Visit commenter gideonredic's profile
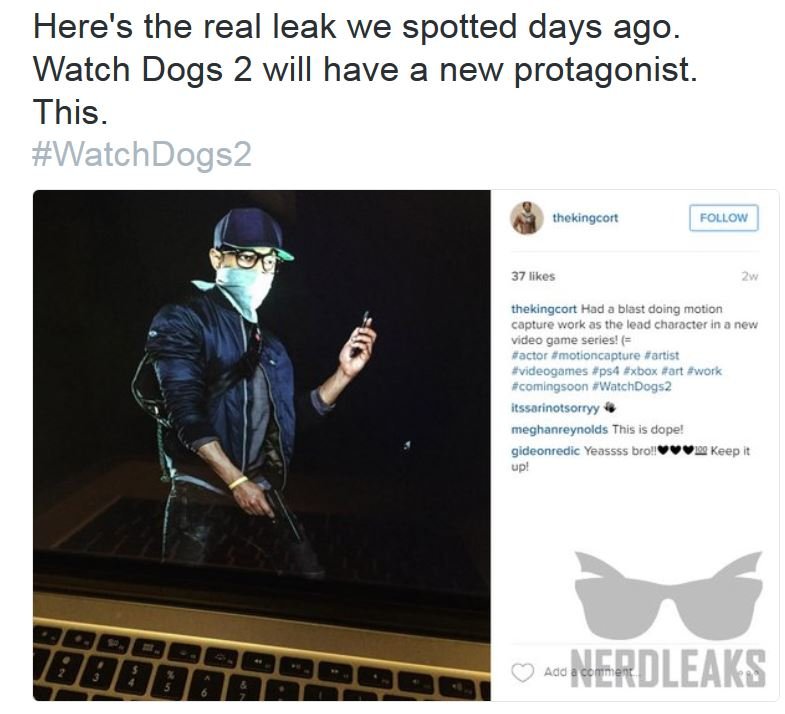This screenshot has width=785, height=714. pyautogui.click(x=545, y=451)
